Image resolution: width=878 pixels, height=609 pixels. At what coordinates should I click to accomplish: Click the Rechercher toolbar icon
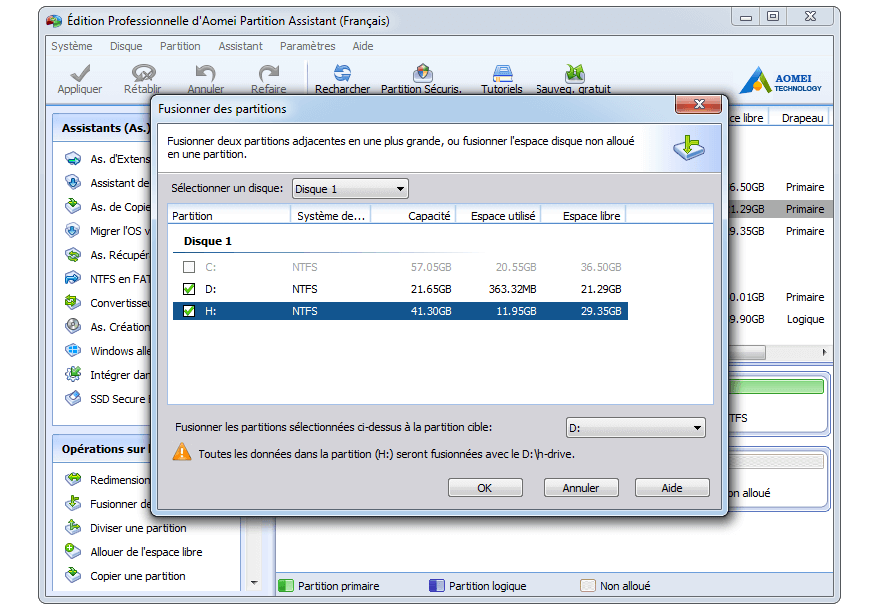click(x=342, y=73)
